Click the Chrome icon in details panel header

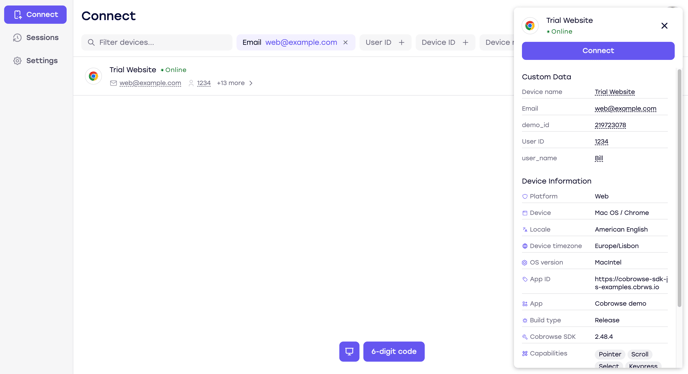click(530, 25)
